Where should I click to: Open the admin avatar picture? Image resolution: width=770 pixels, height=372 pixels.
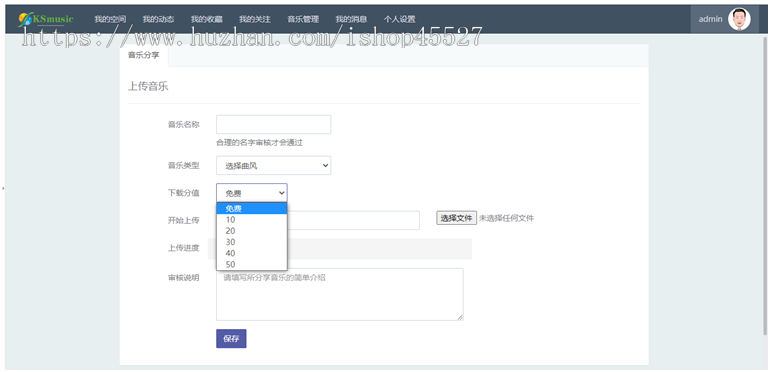[739, 19]
